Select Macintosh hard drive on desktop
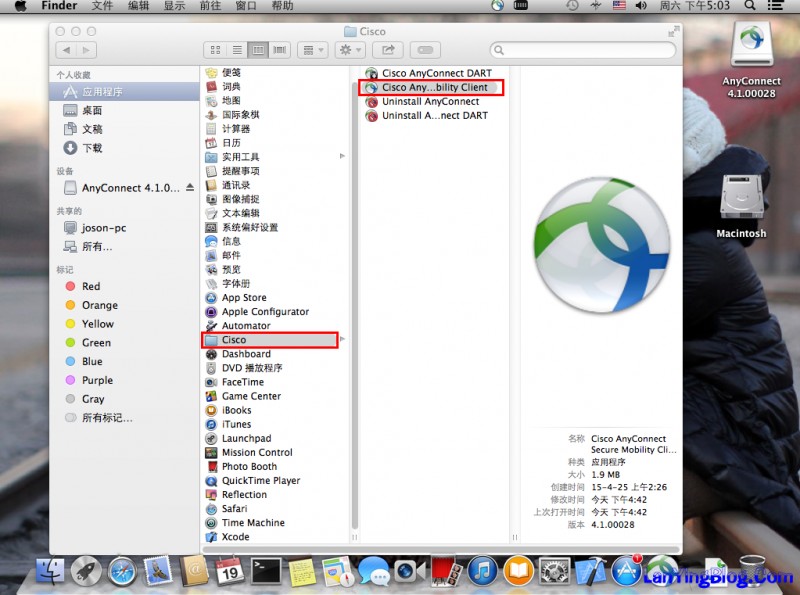This screenshot has height=595, width=800. [741, 207]
